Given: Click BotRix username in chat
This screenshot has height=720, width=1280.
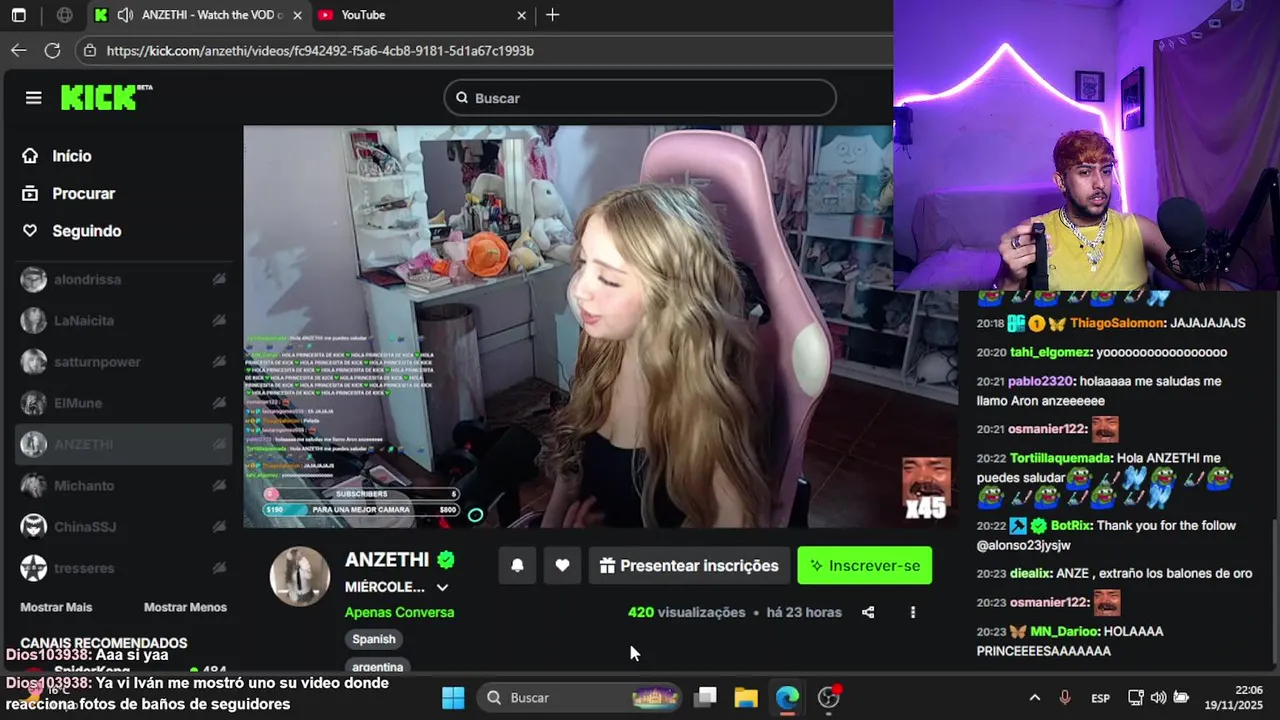Looking at the screenshot, I should pyautogui.click(x=1071, y=525).
